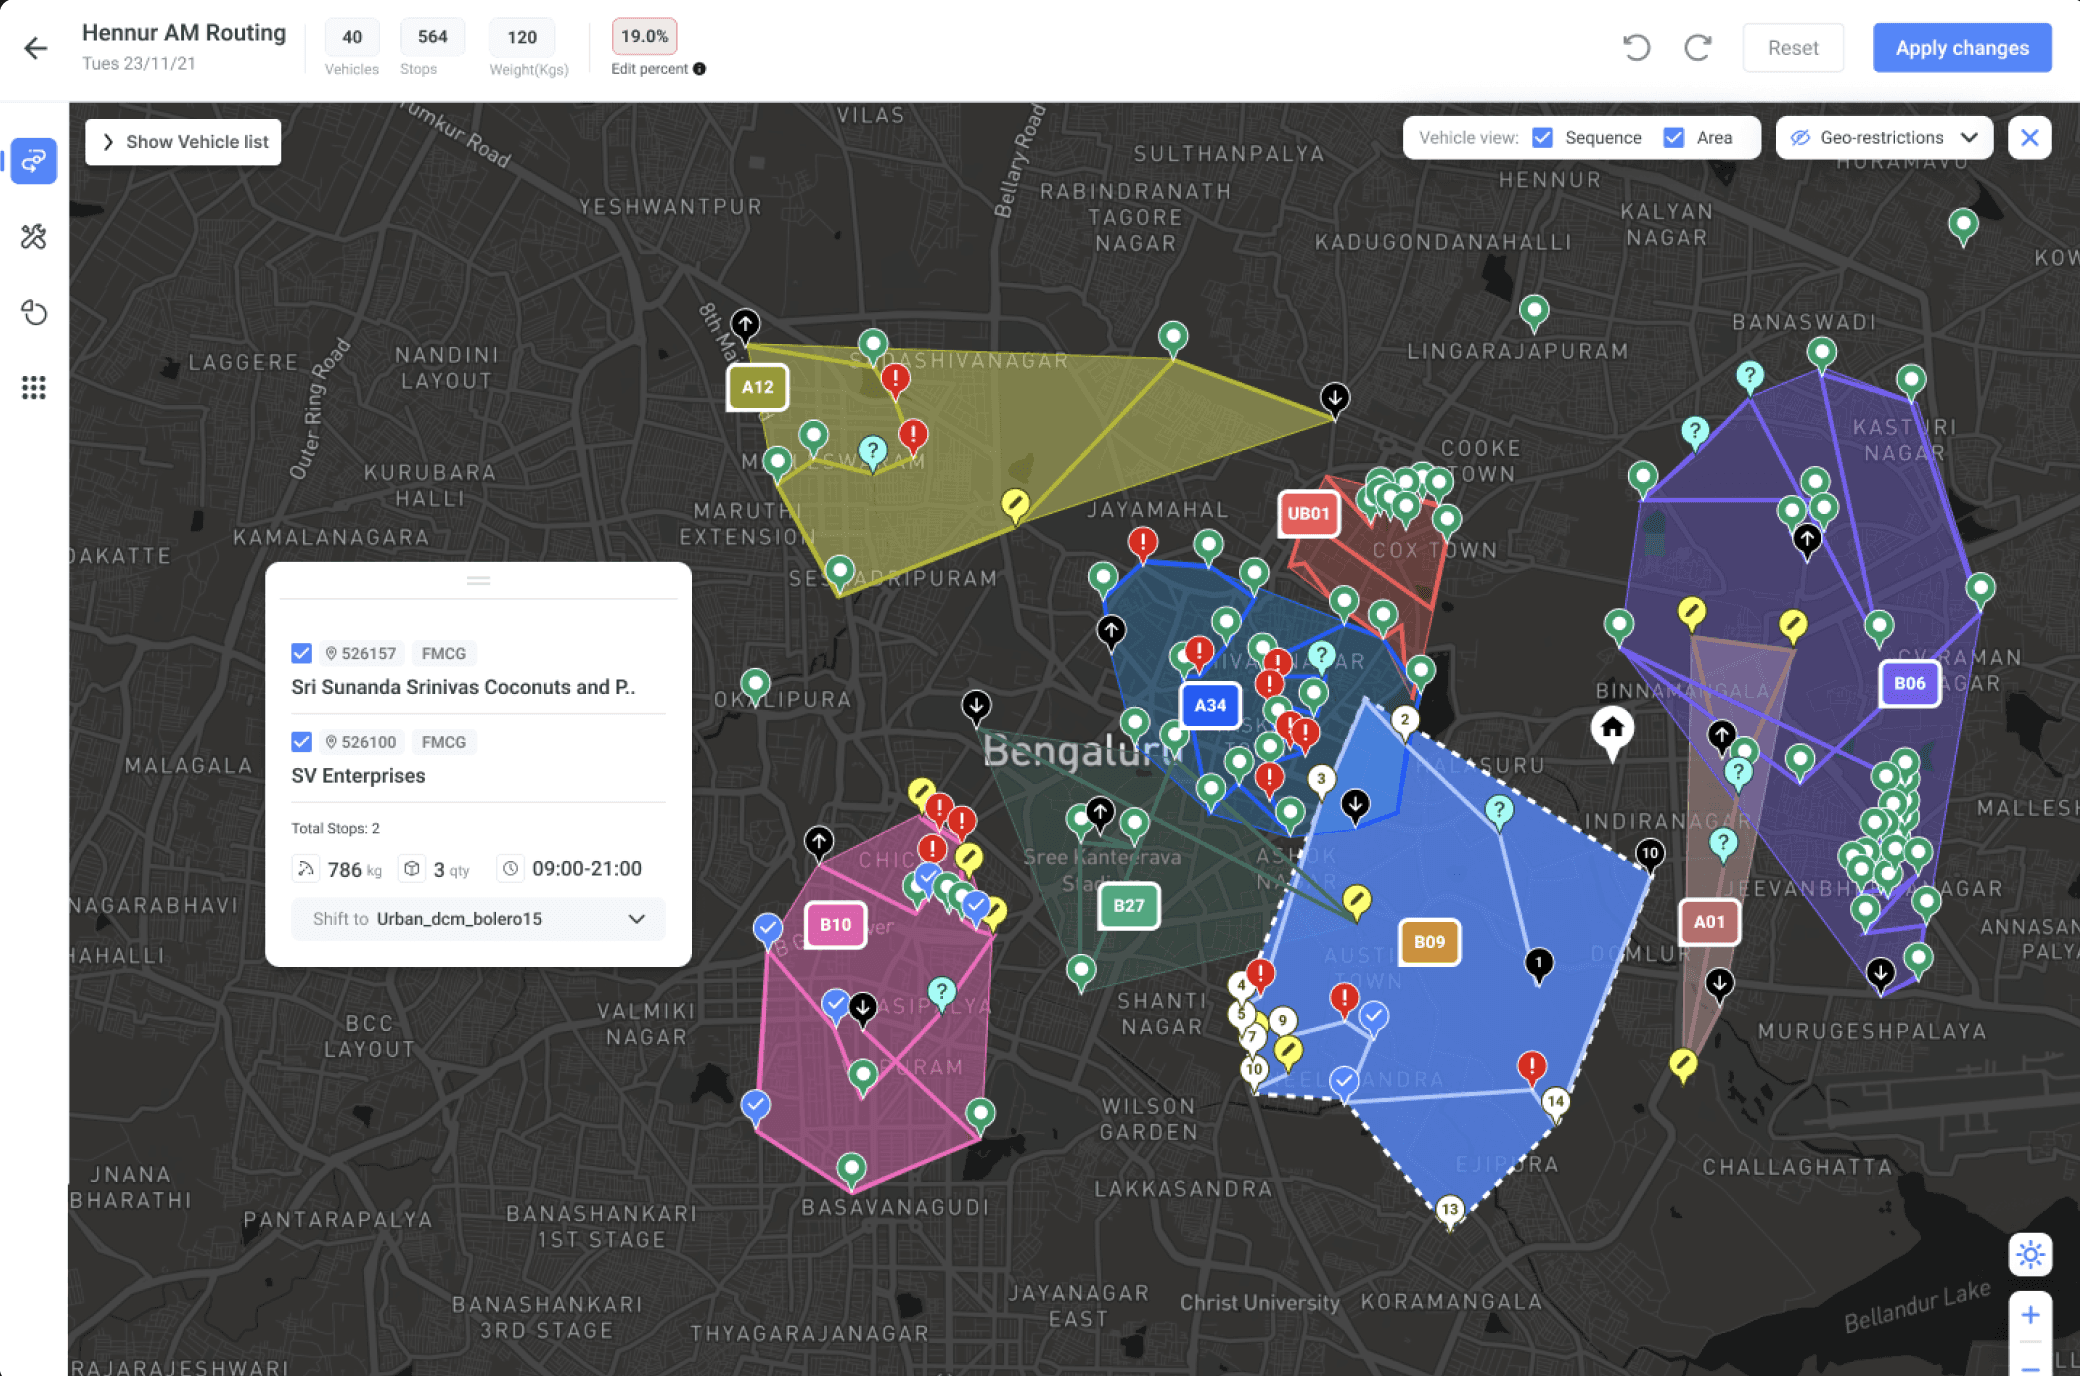Click the Reset button

[x=1792, y=48]
